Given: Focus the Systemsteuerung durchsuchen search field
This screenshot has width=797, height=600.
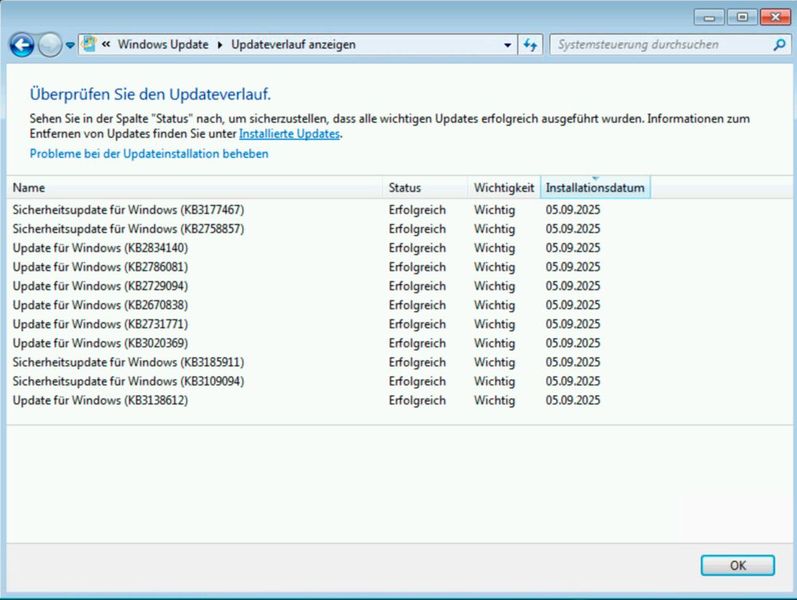Looking at the screenshot, I should [661, 45].
